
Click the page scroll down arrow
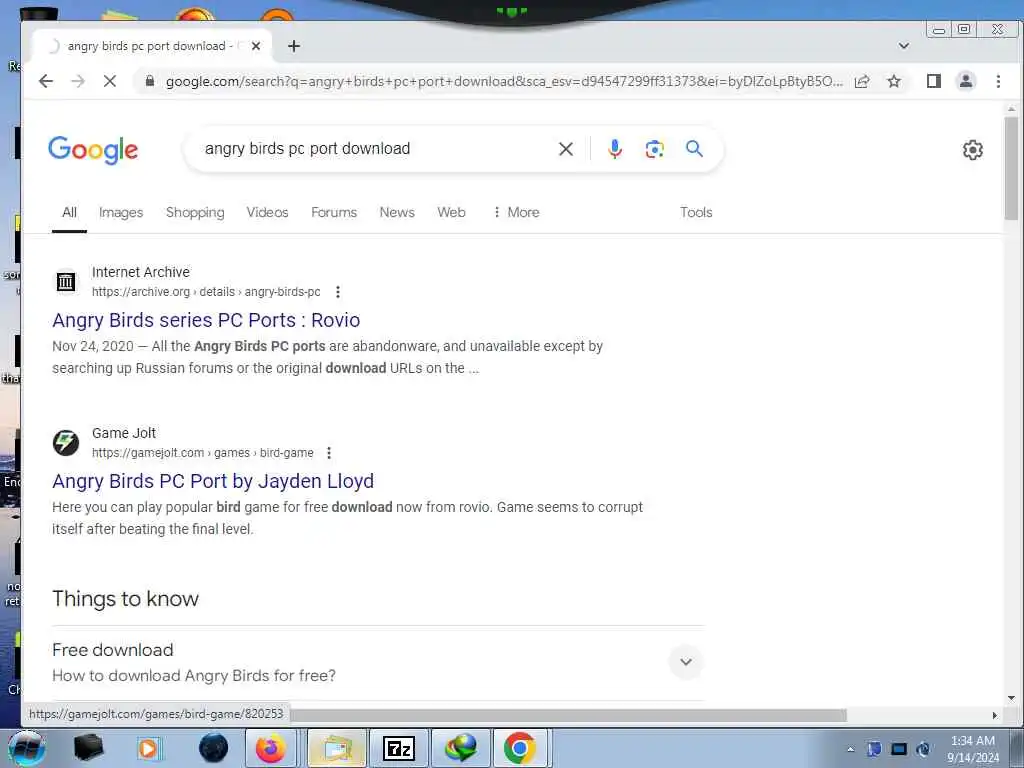click(1011, 698)
